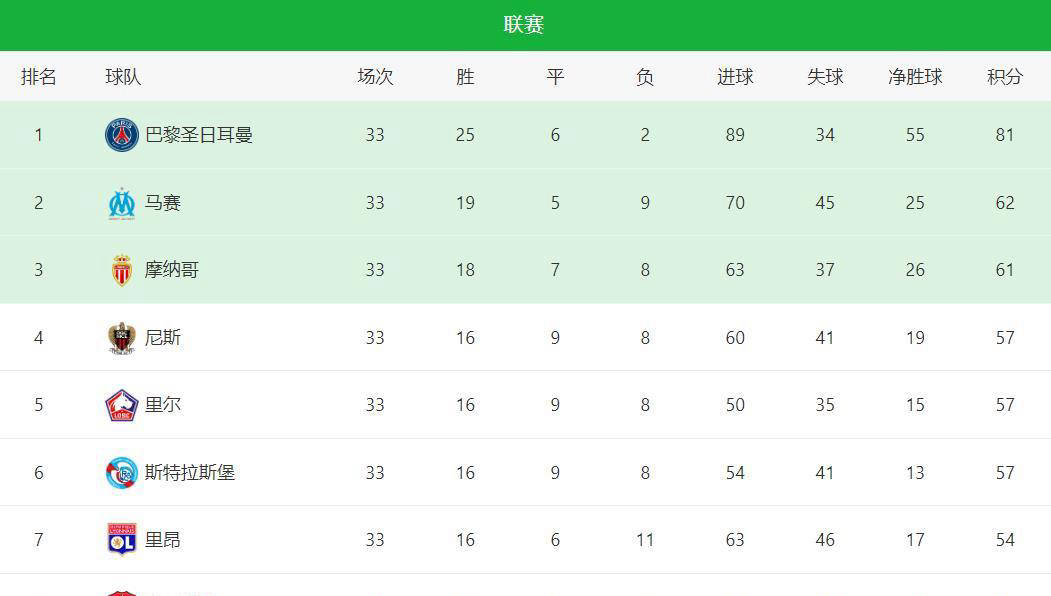Click the 失球 column header
The image size is (1051, 596).
coord(825,77)
